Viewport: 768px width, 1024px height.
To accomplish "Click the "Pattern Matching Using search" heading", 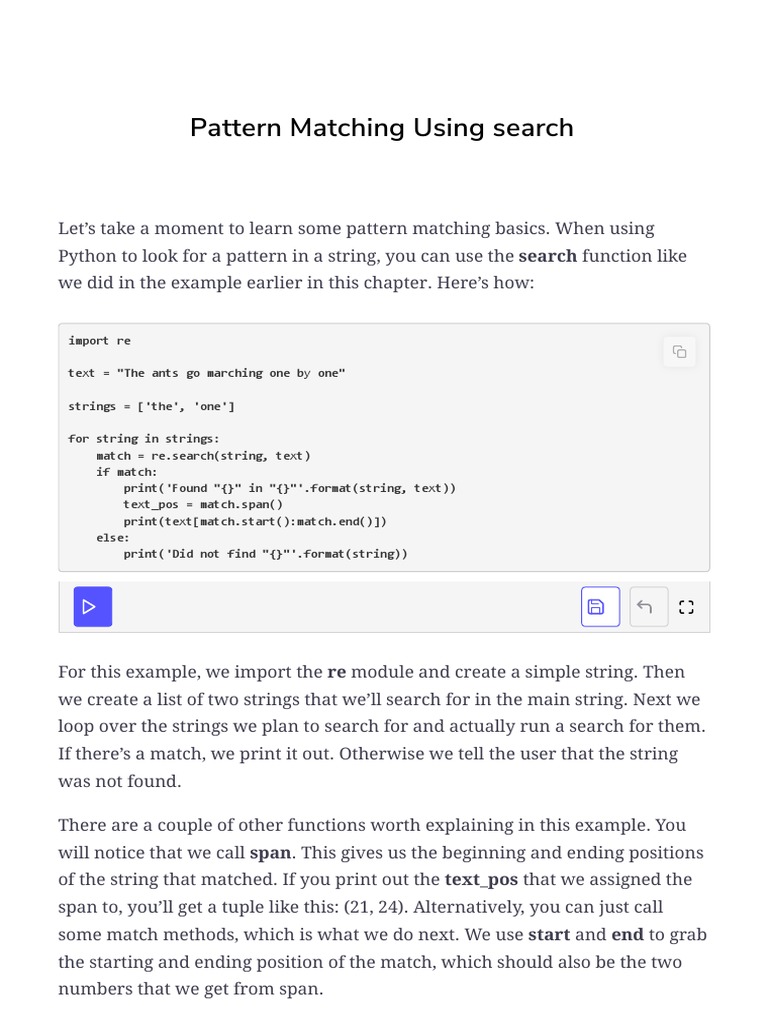I will (382, 128).
